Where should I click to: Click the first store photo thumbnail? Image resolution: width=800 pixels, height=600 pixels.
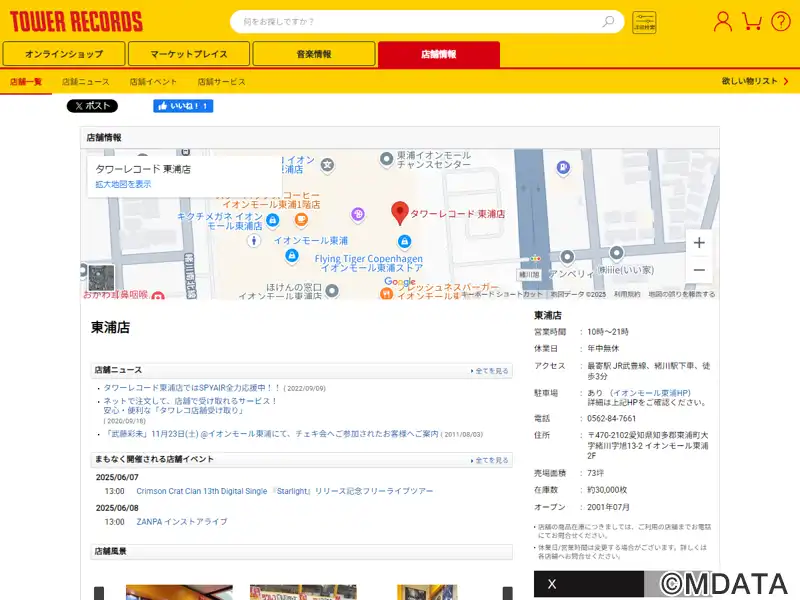179,592
